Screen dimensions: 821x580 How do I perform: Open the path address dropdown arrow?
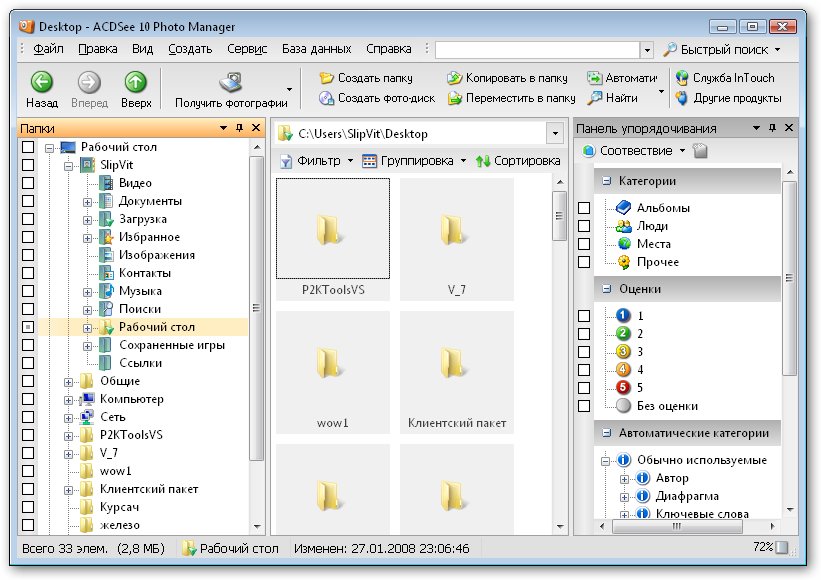point(555,134)
